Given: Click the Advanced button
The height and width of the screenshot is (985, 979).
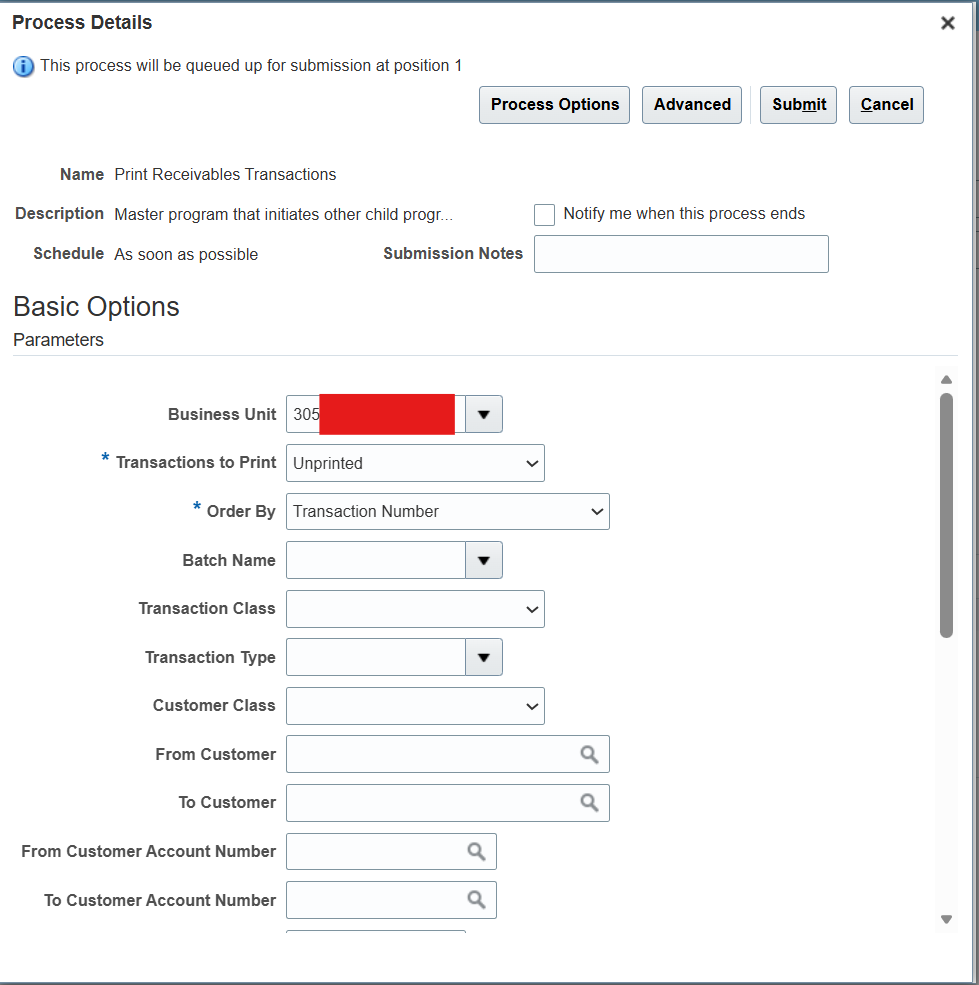Looking at the screenshot, I should point(692,105).
